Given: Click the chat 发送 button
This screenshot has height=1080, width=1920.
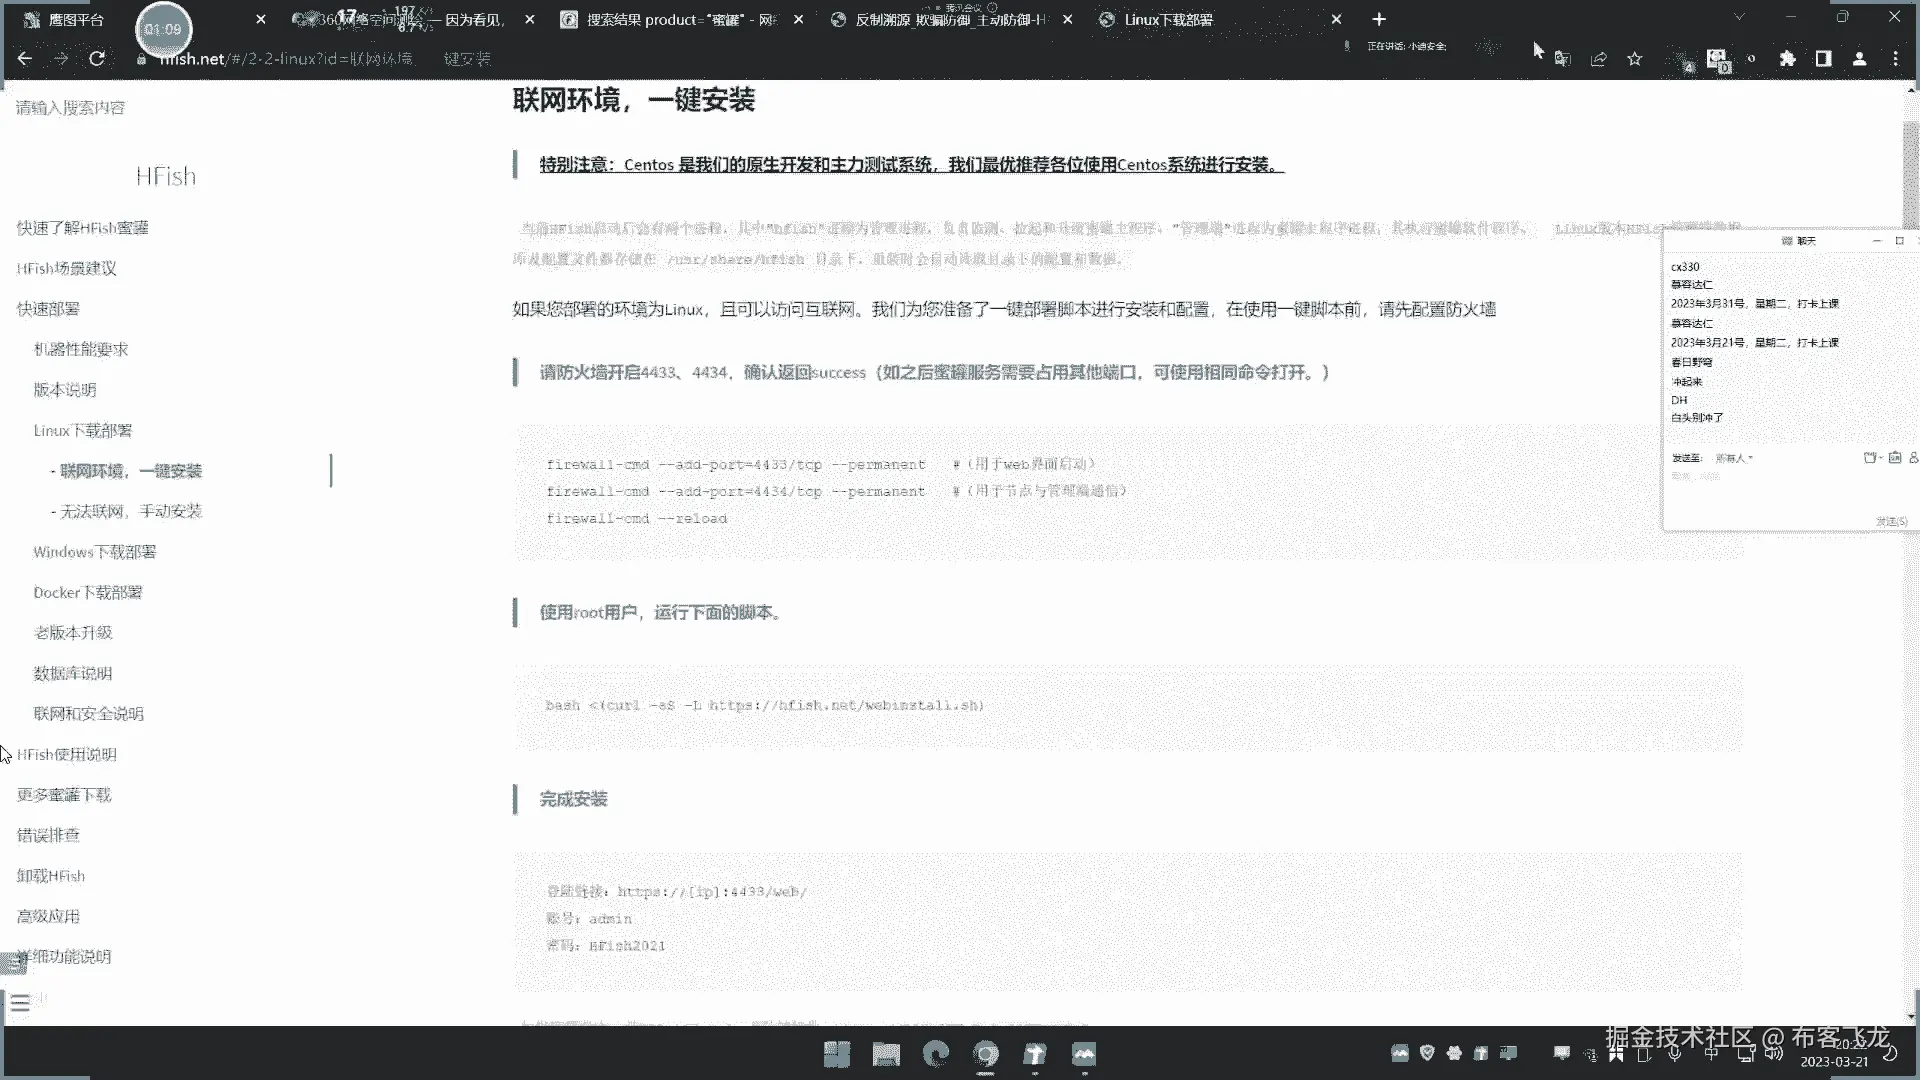Looking at the screenshot, I should coord(1891,521).
